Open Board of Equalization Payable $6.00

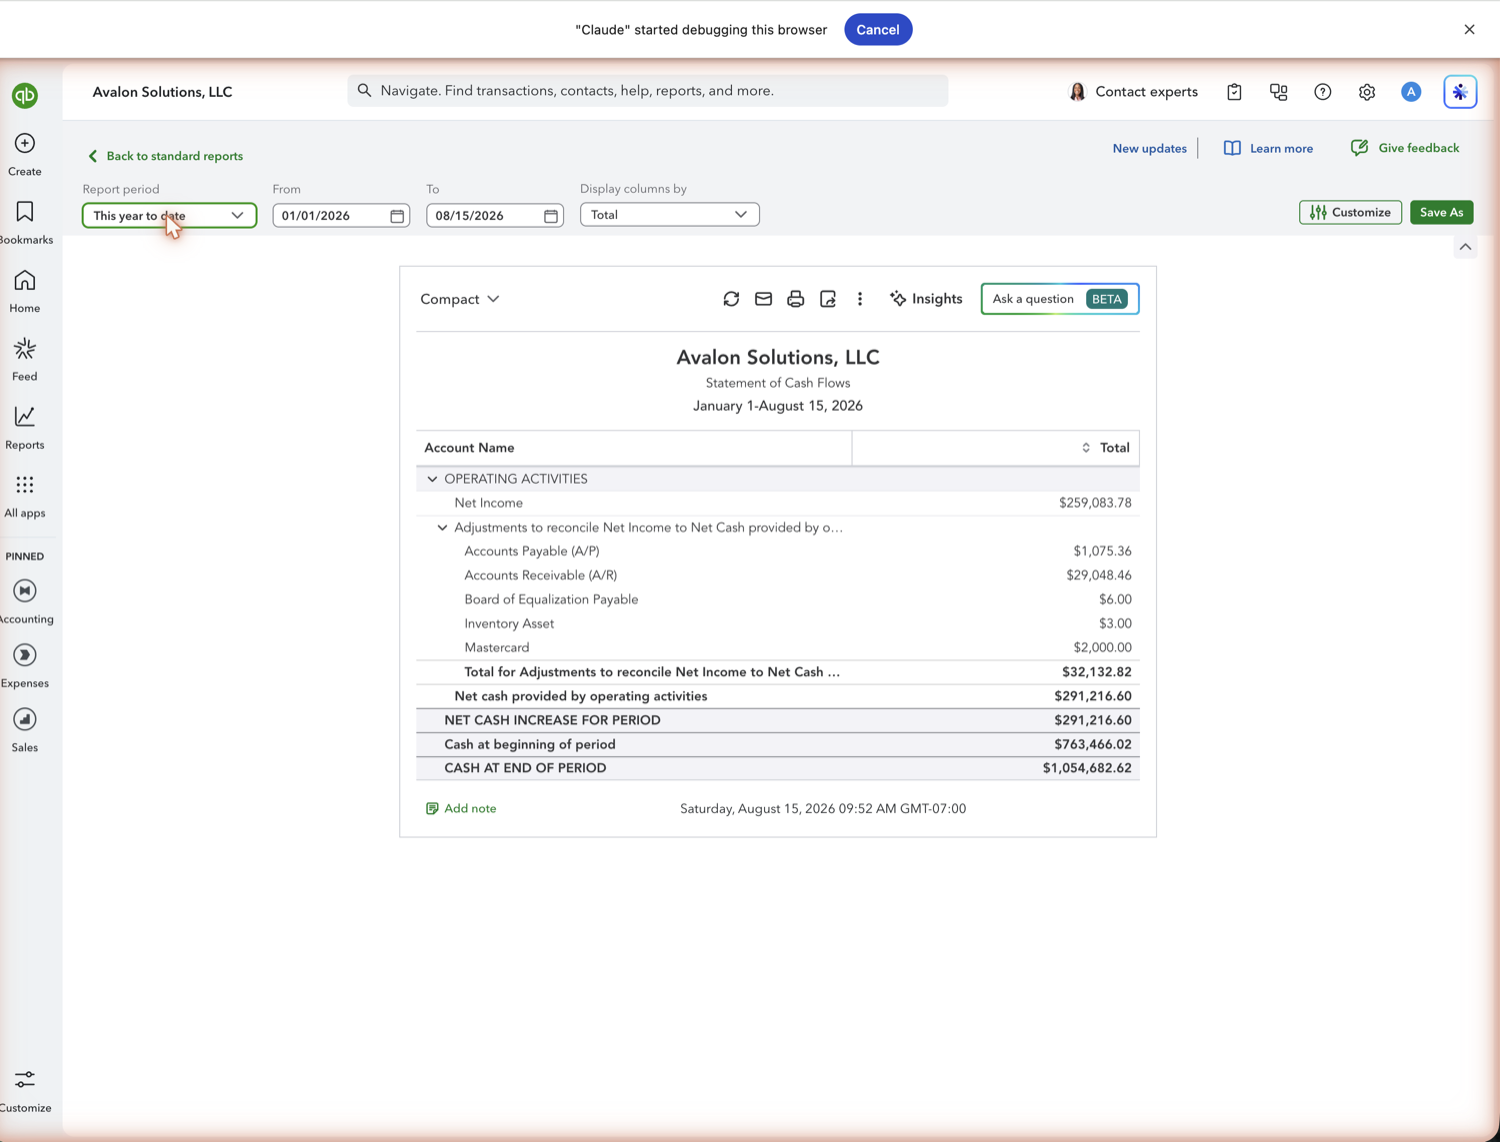pyautogui.click(x=1115, y=599)
